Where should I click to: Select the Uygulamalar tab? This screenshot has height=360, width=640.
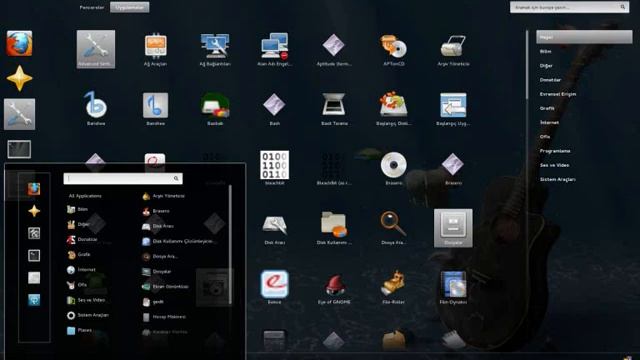[x=129, y=7]
